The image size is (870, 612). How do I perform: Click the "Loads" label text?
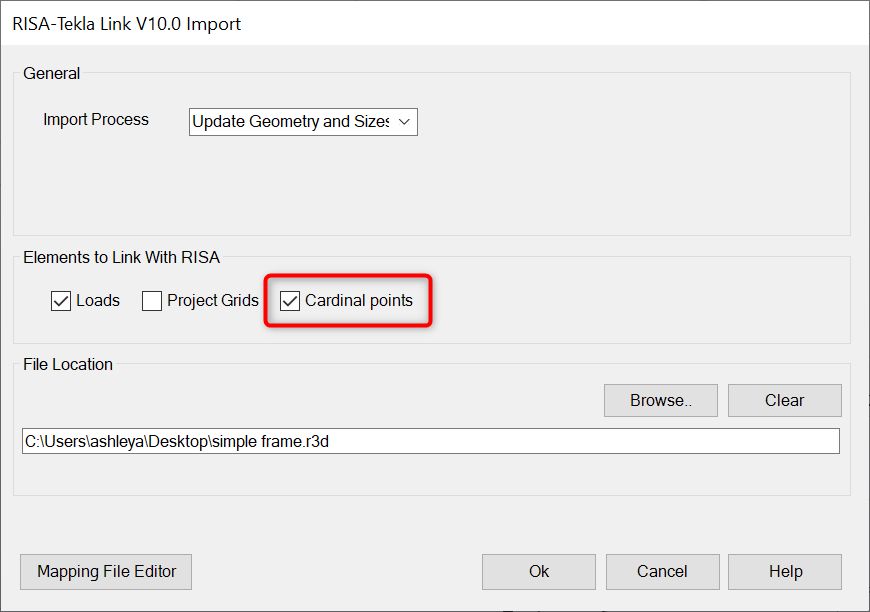coord(98,300)
